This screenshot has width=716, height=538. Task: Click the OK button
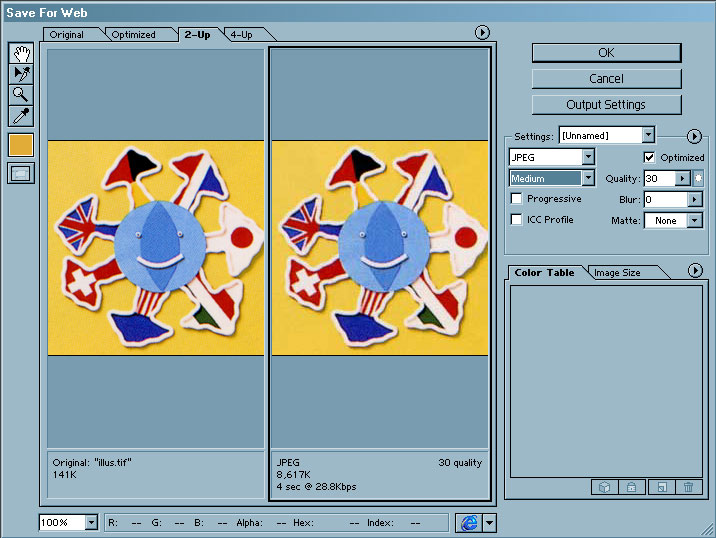pyautogui.click(x=606, y=53)
